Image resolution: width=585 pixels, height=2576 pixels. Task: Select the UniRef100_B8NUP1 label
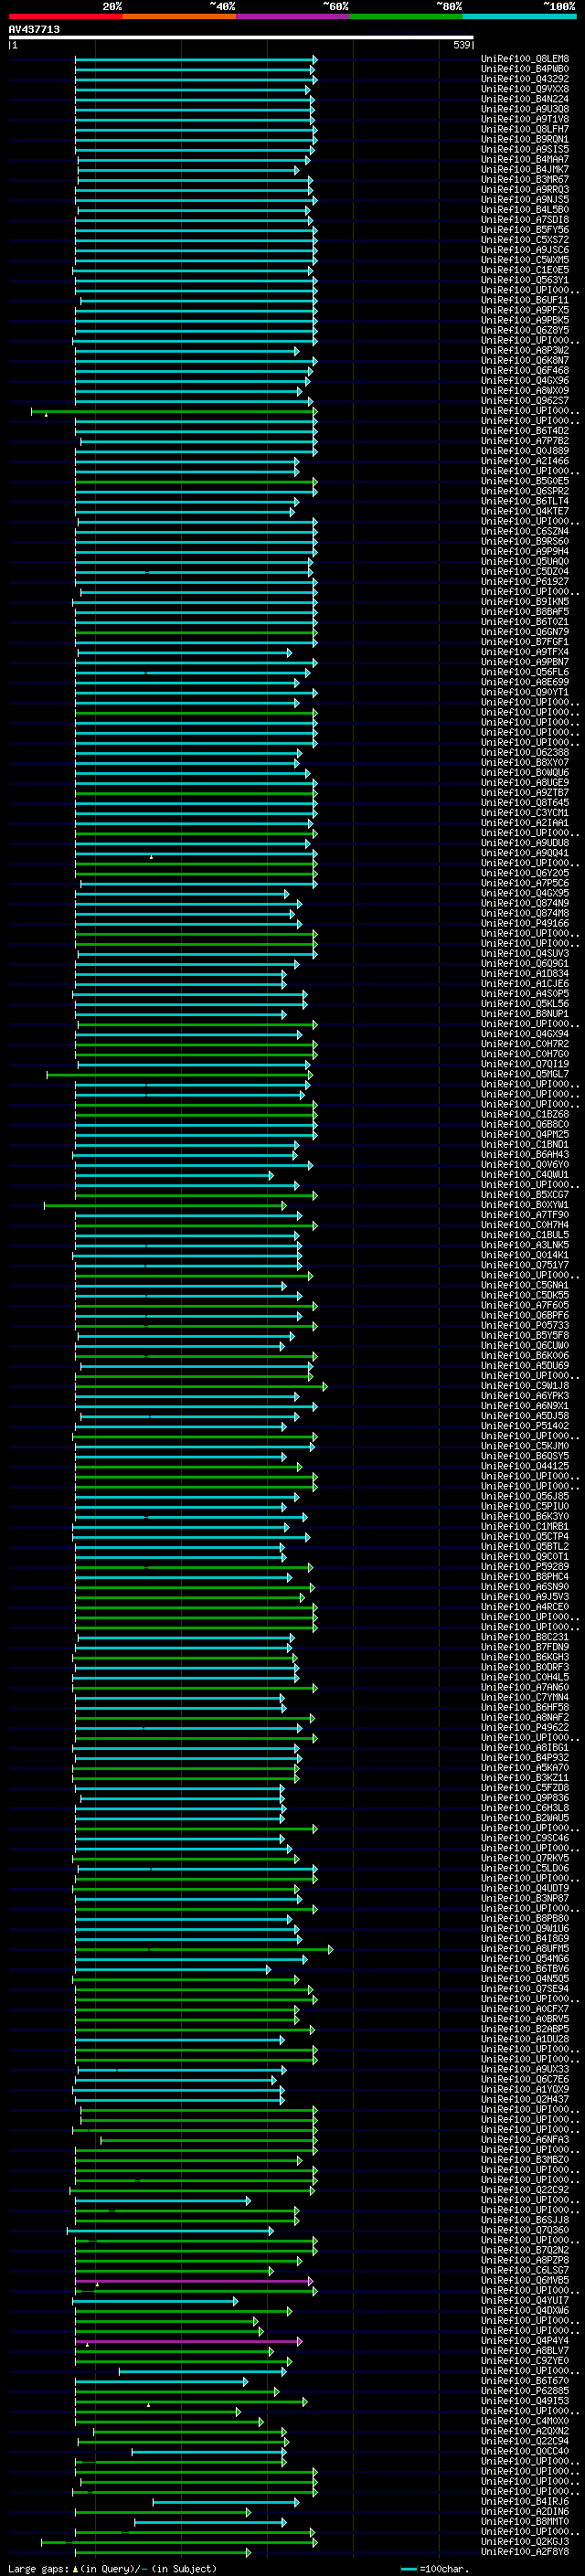click(525, 1014)
